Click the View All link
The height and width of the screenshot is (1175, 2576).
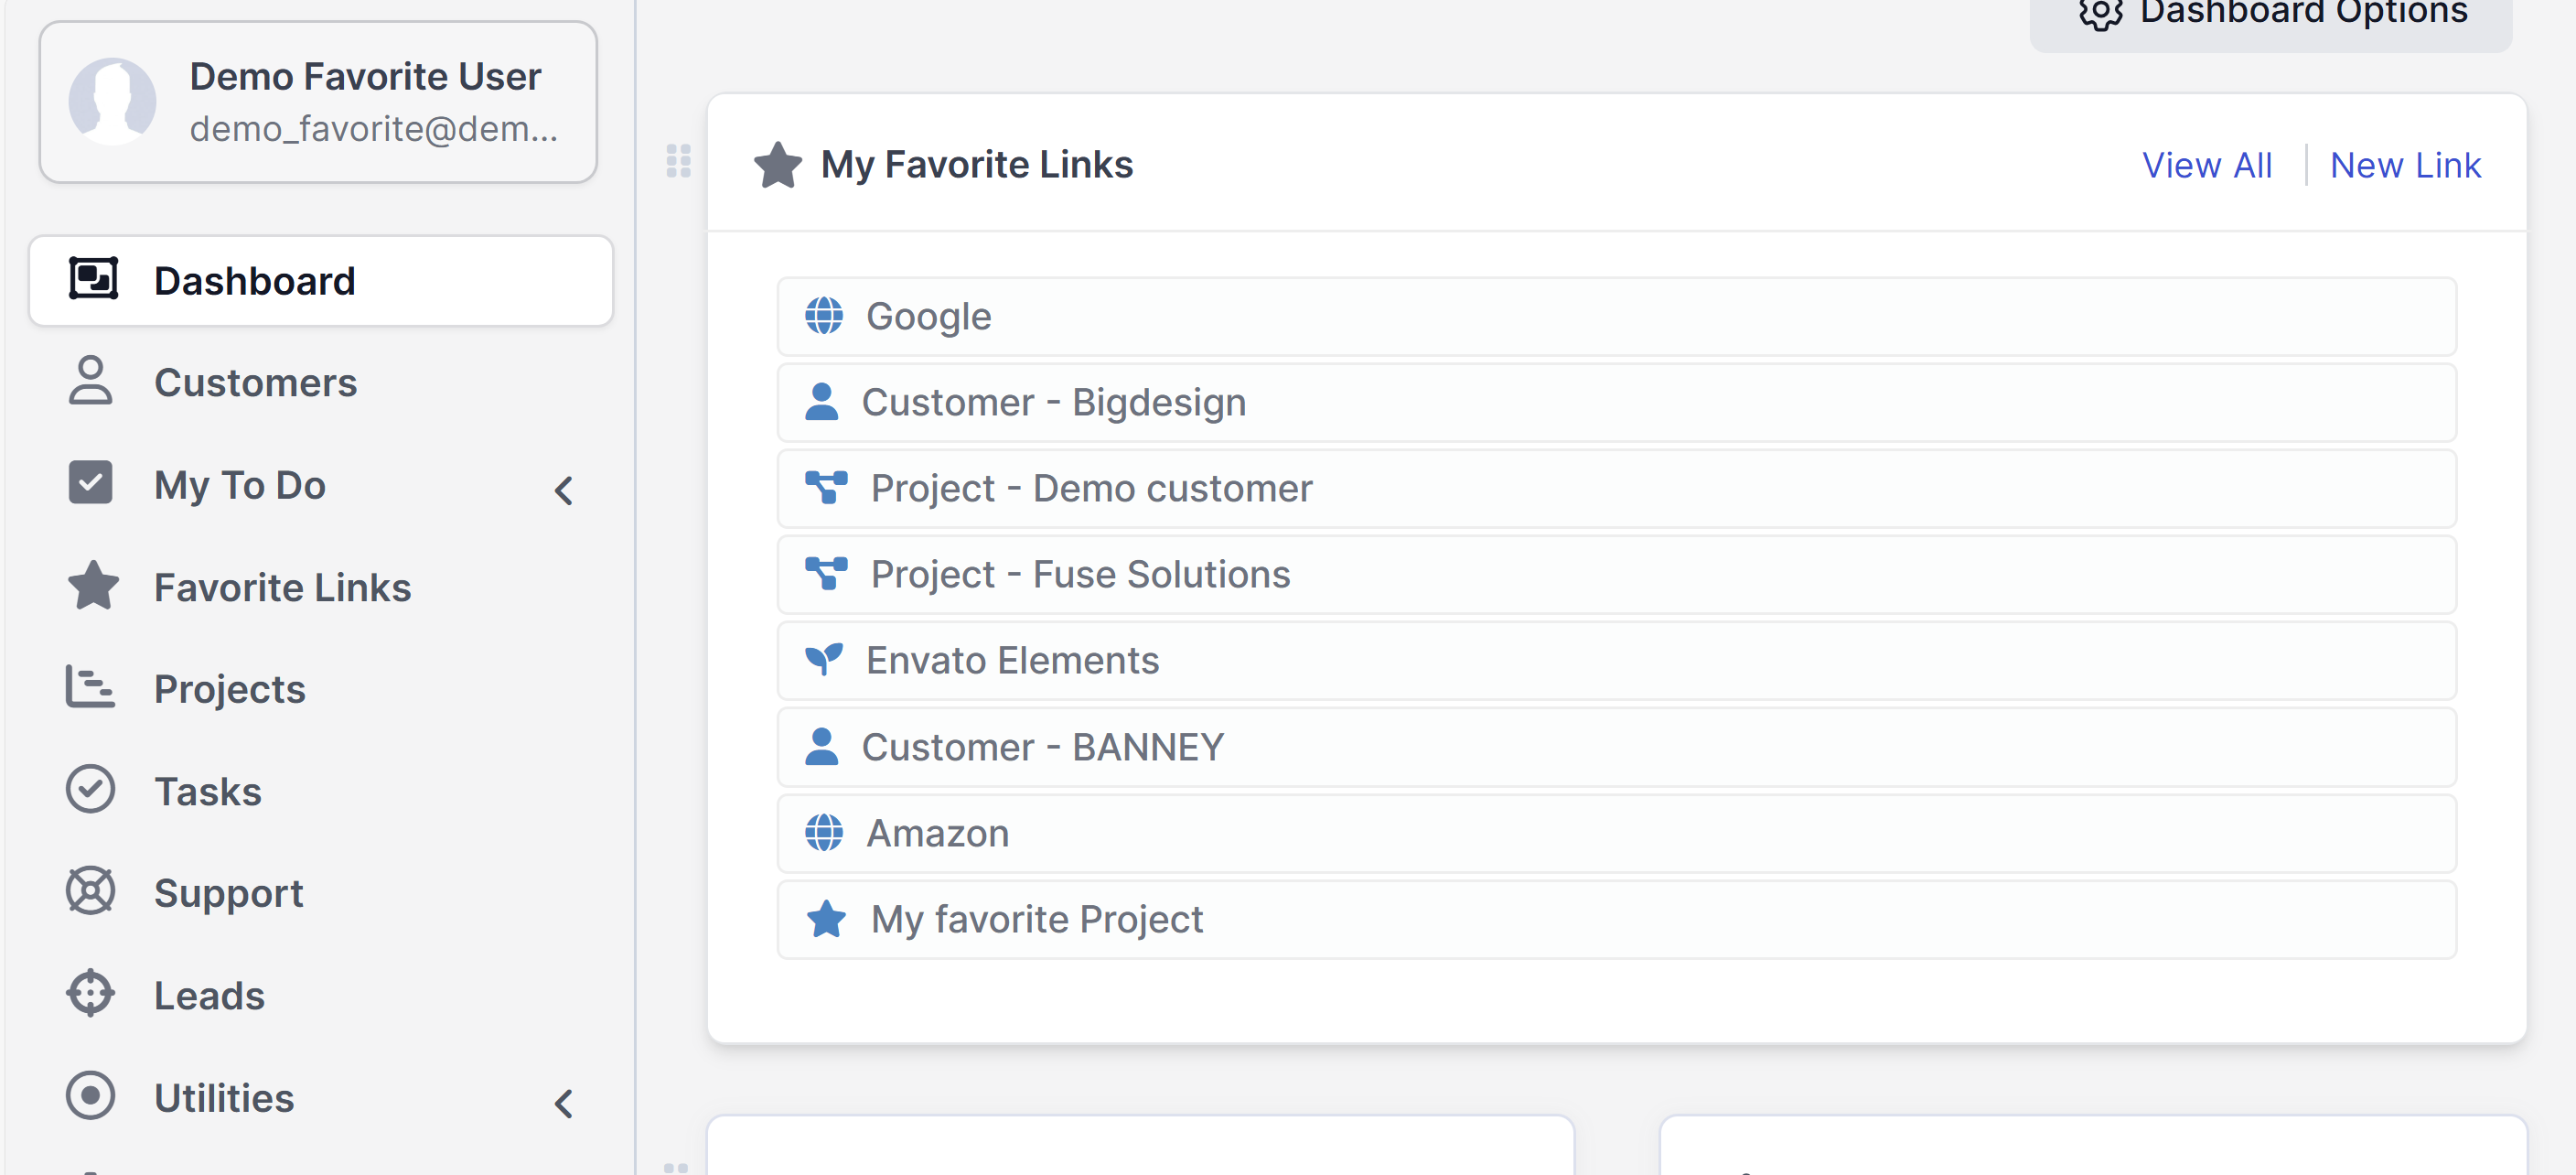point(2207,165)
